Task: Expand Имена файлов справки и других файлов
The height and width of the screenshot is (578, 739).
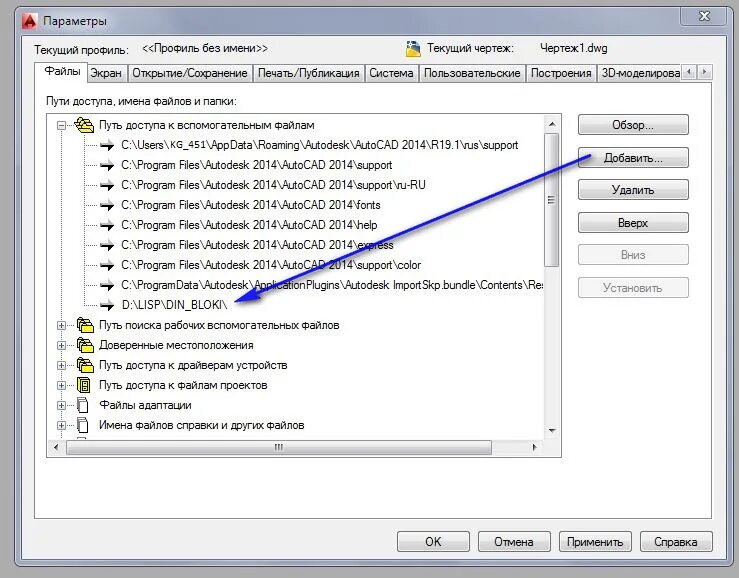Action: 61,425
